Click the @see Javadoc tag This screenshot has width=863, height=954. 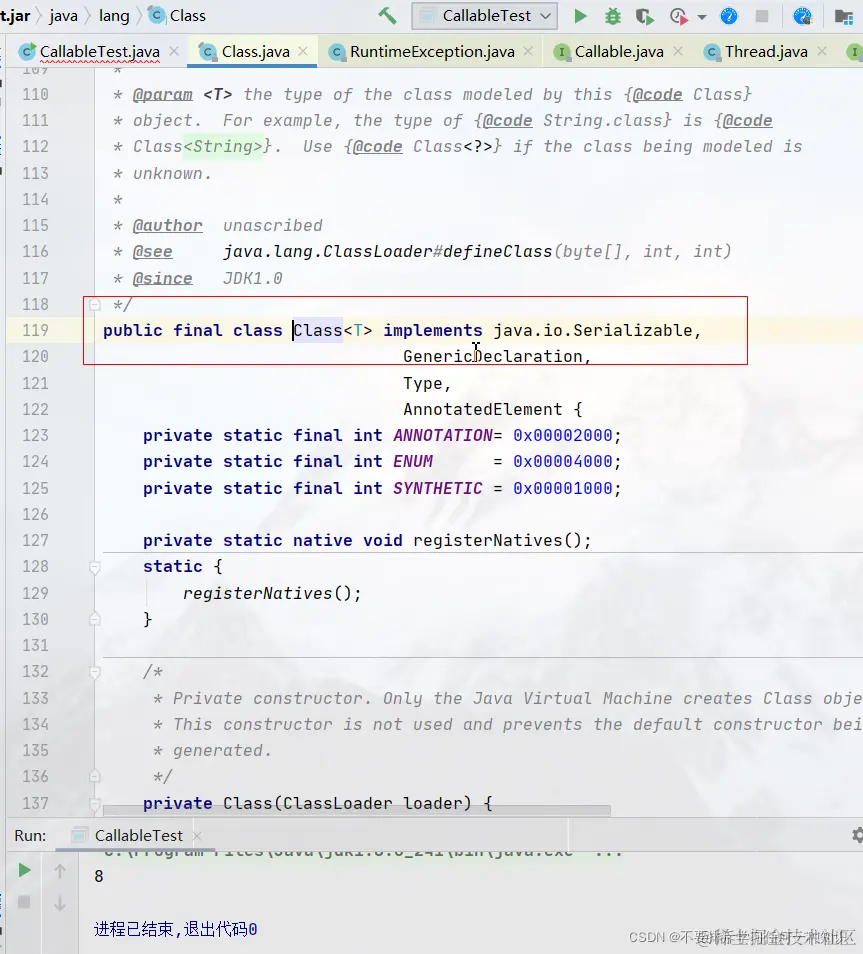152,252
